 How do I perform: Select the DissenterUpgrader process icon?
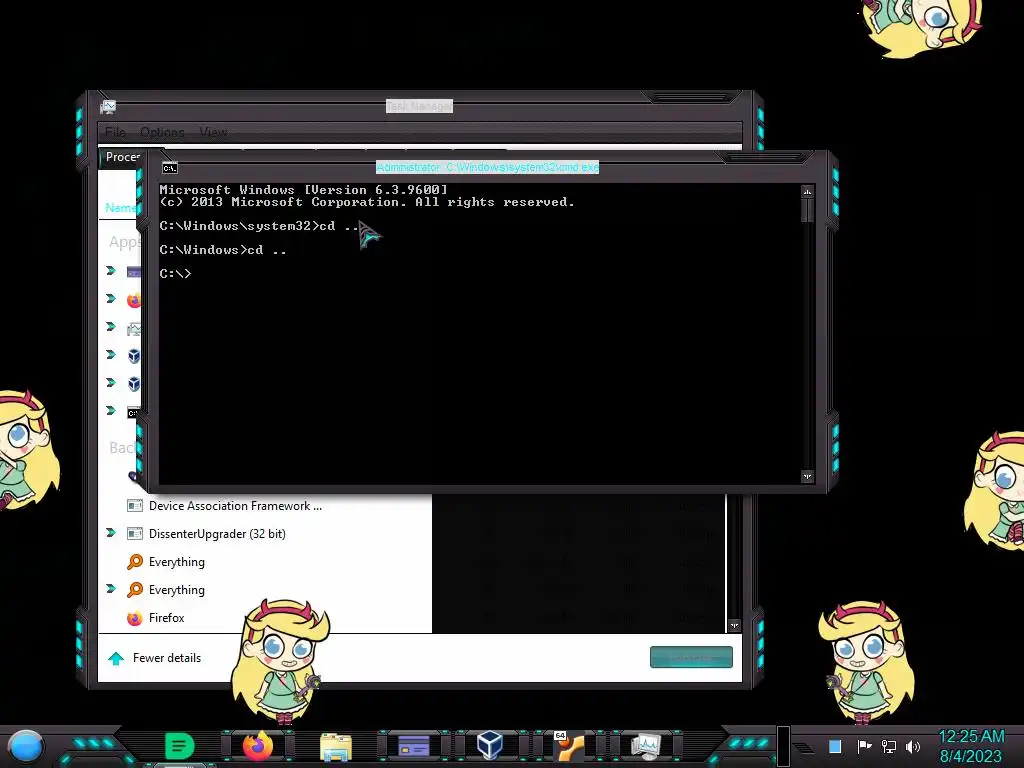[135, 534]
